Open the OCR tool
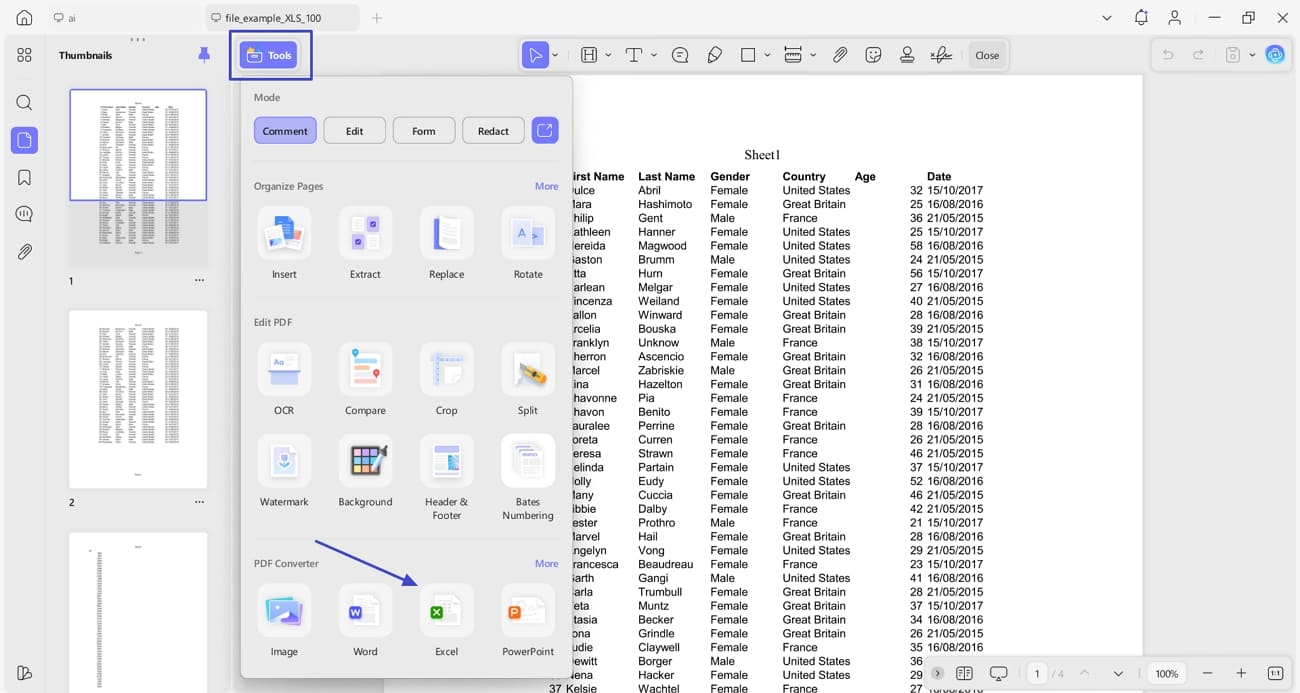The height and width of the screenshot is (693, 1300). (x=284, y=370)
